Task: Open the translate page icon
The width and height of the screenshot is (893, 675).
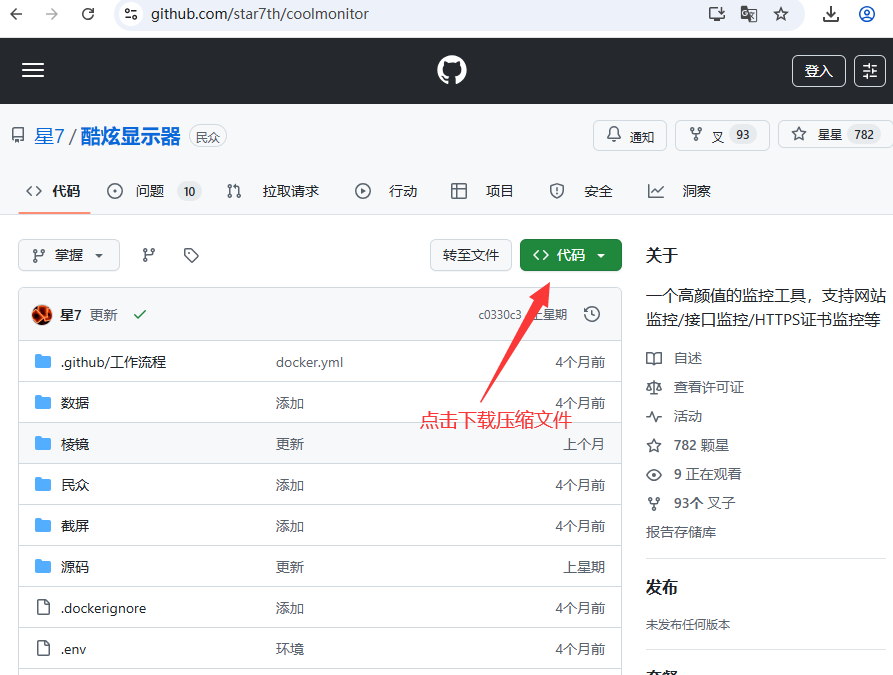Action: 748,14
